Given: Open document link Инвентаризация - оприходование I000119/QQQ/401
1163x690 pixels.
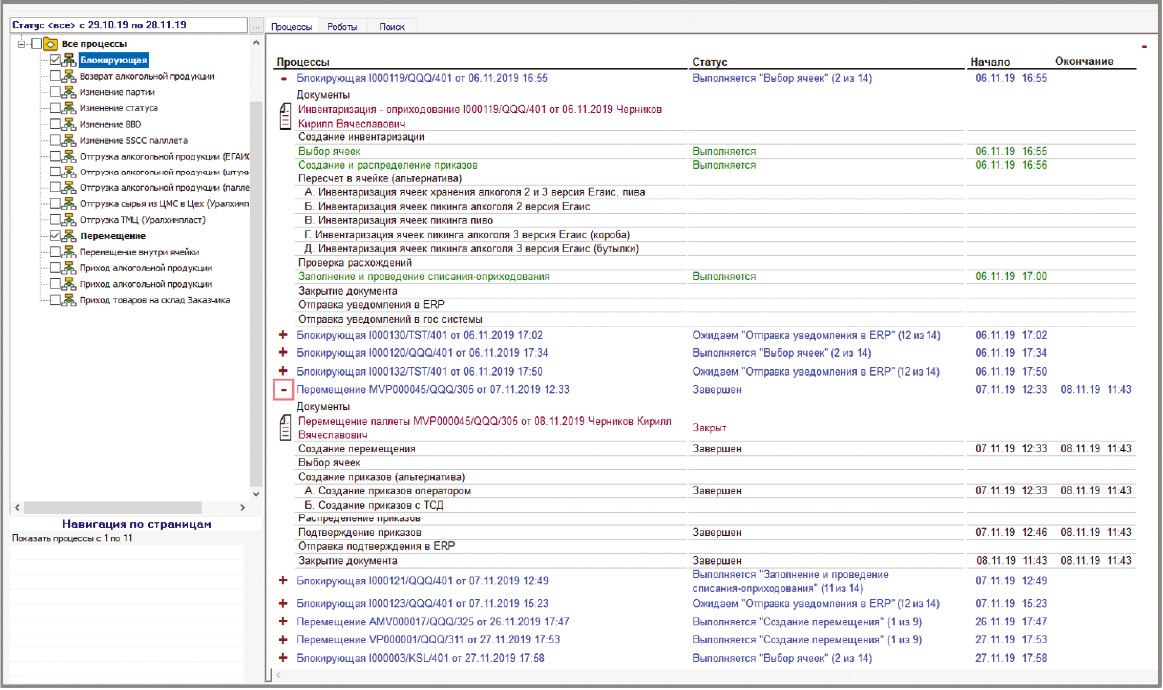Looking at the screenshot, I should (x=480, y=116).
